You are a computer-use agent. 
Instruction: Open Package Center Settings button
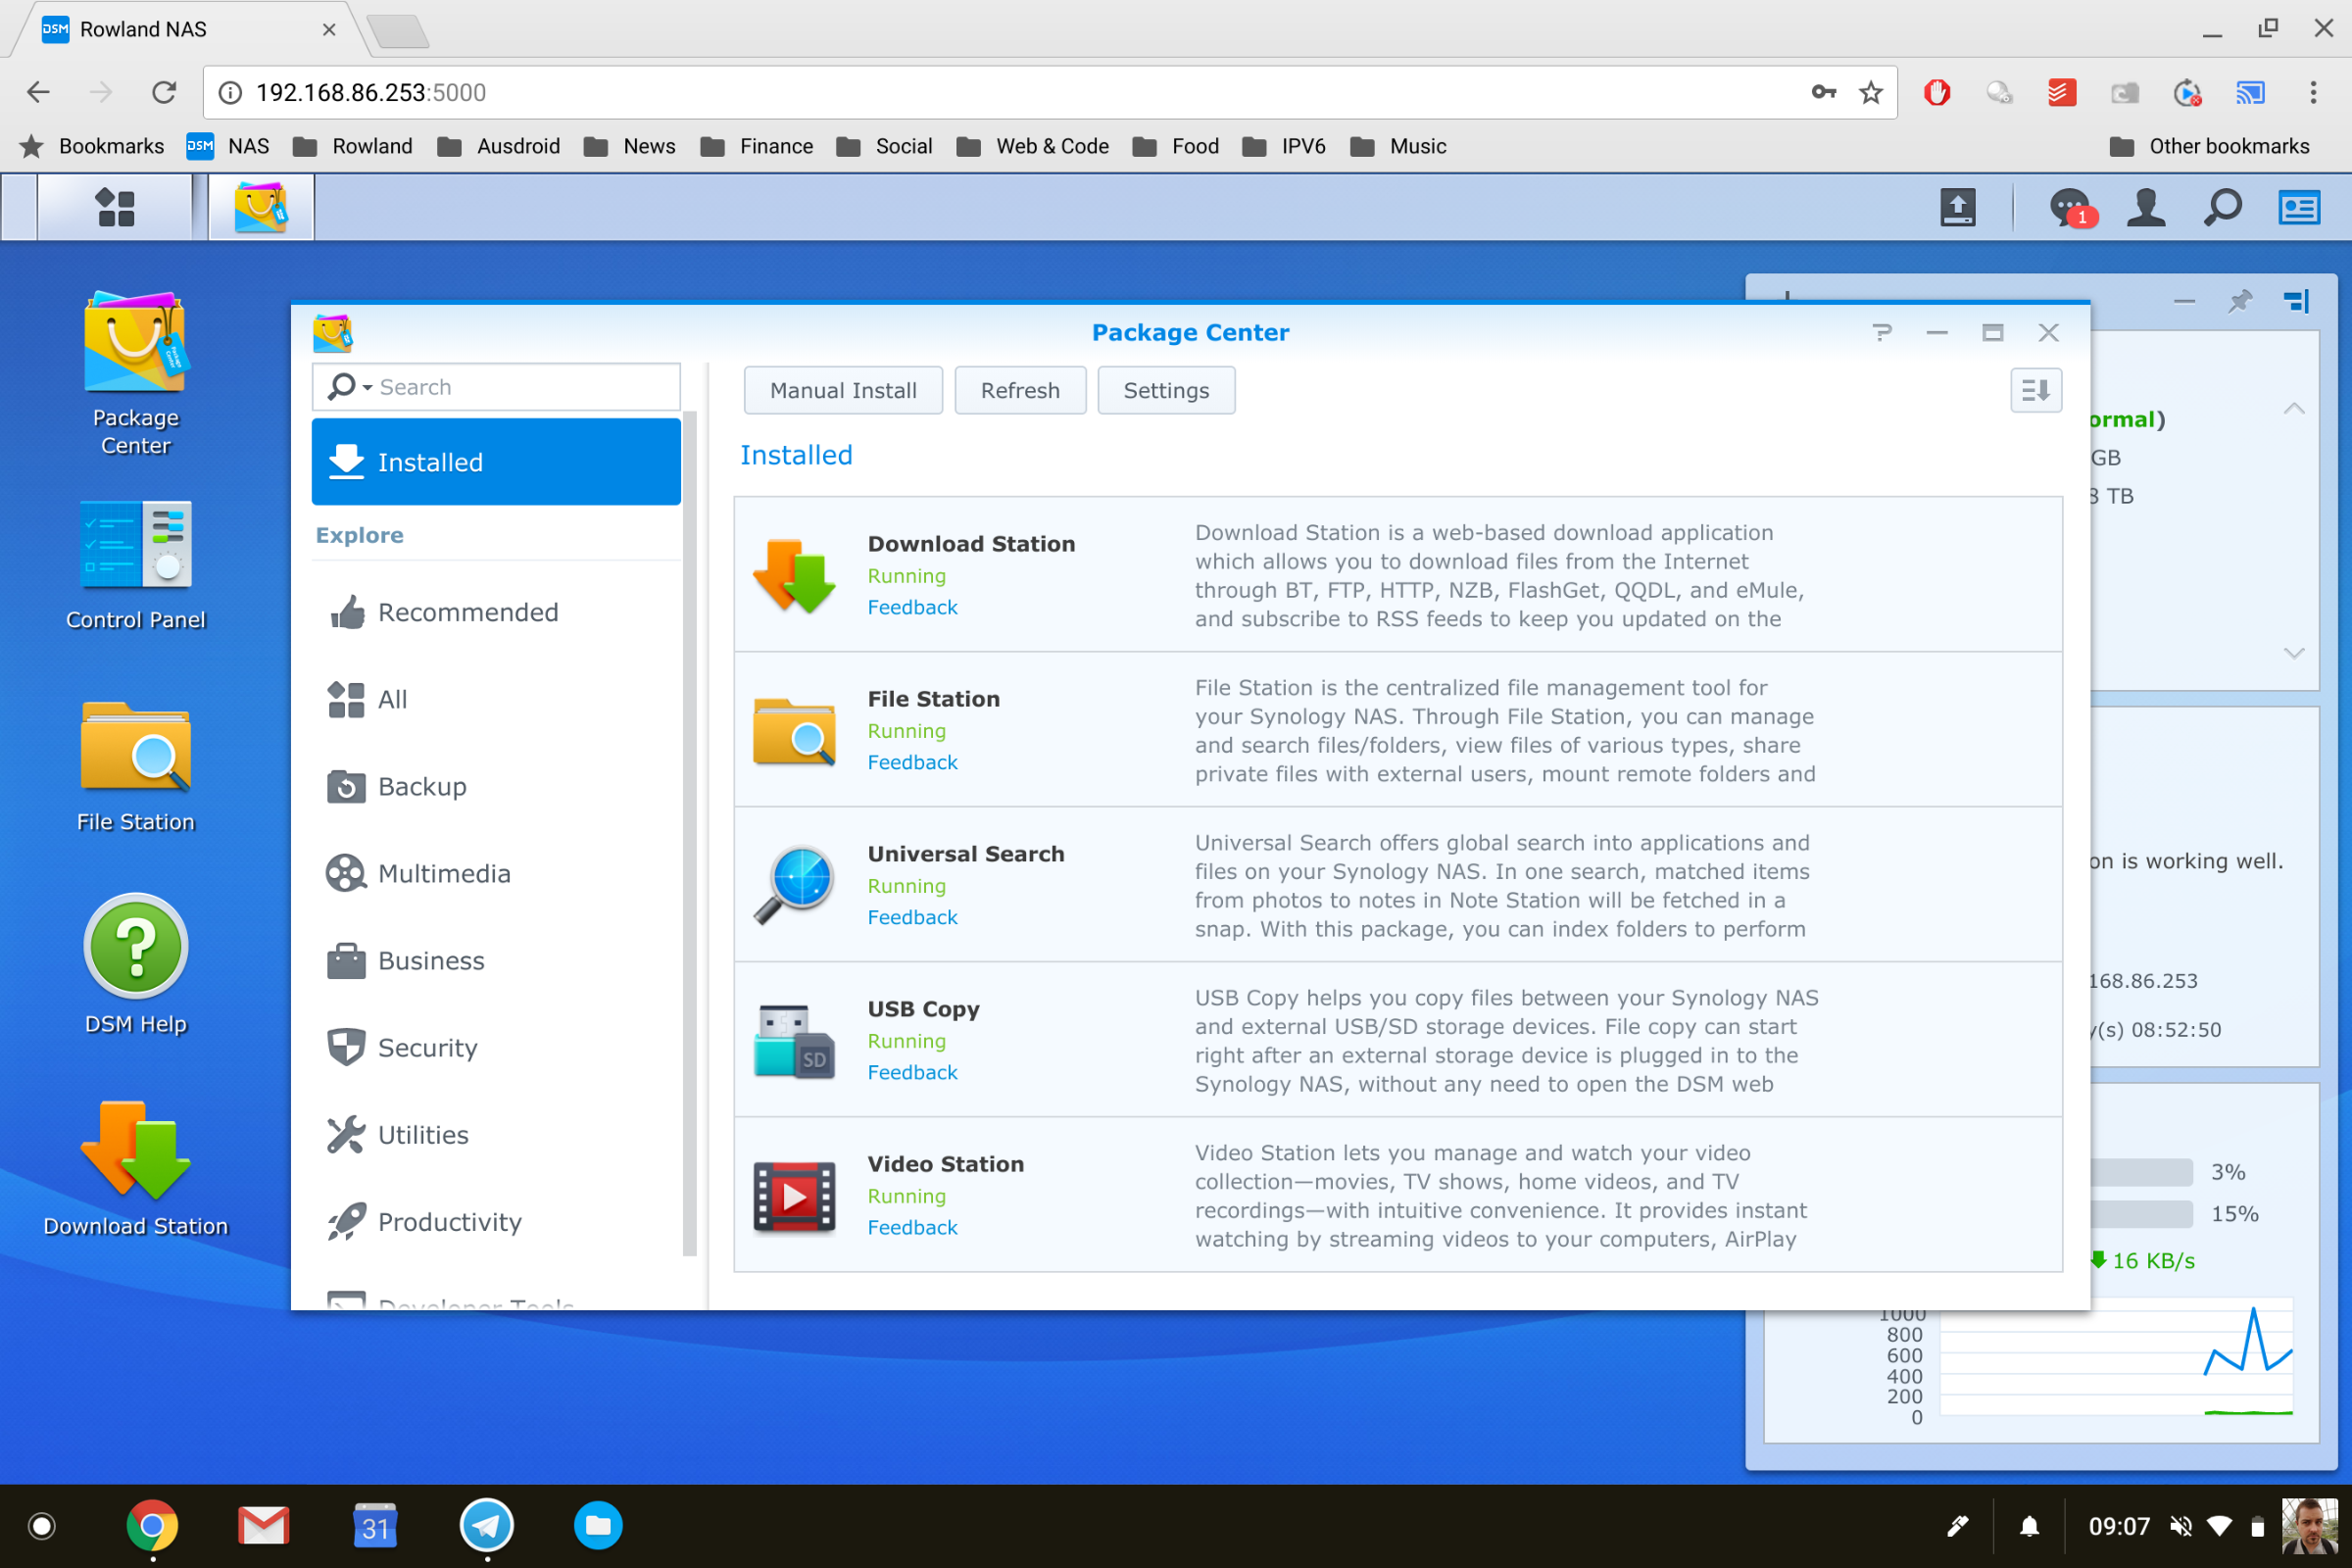(1166, 390)
